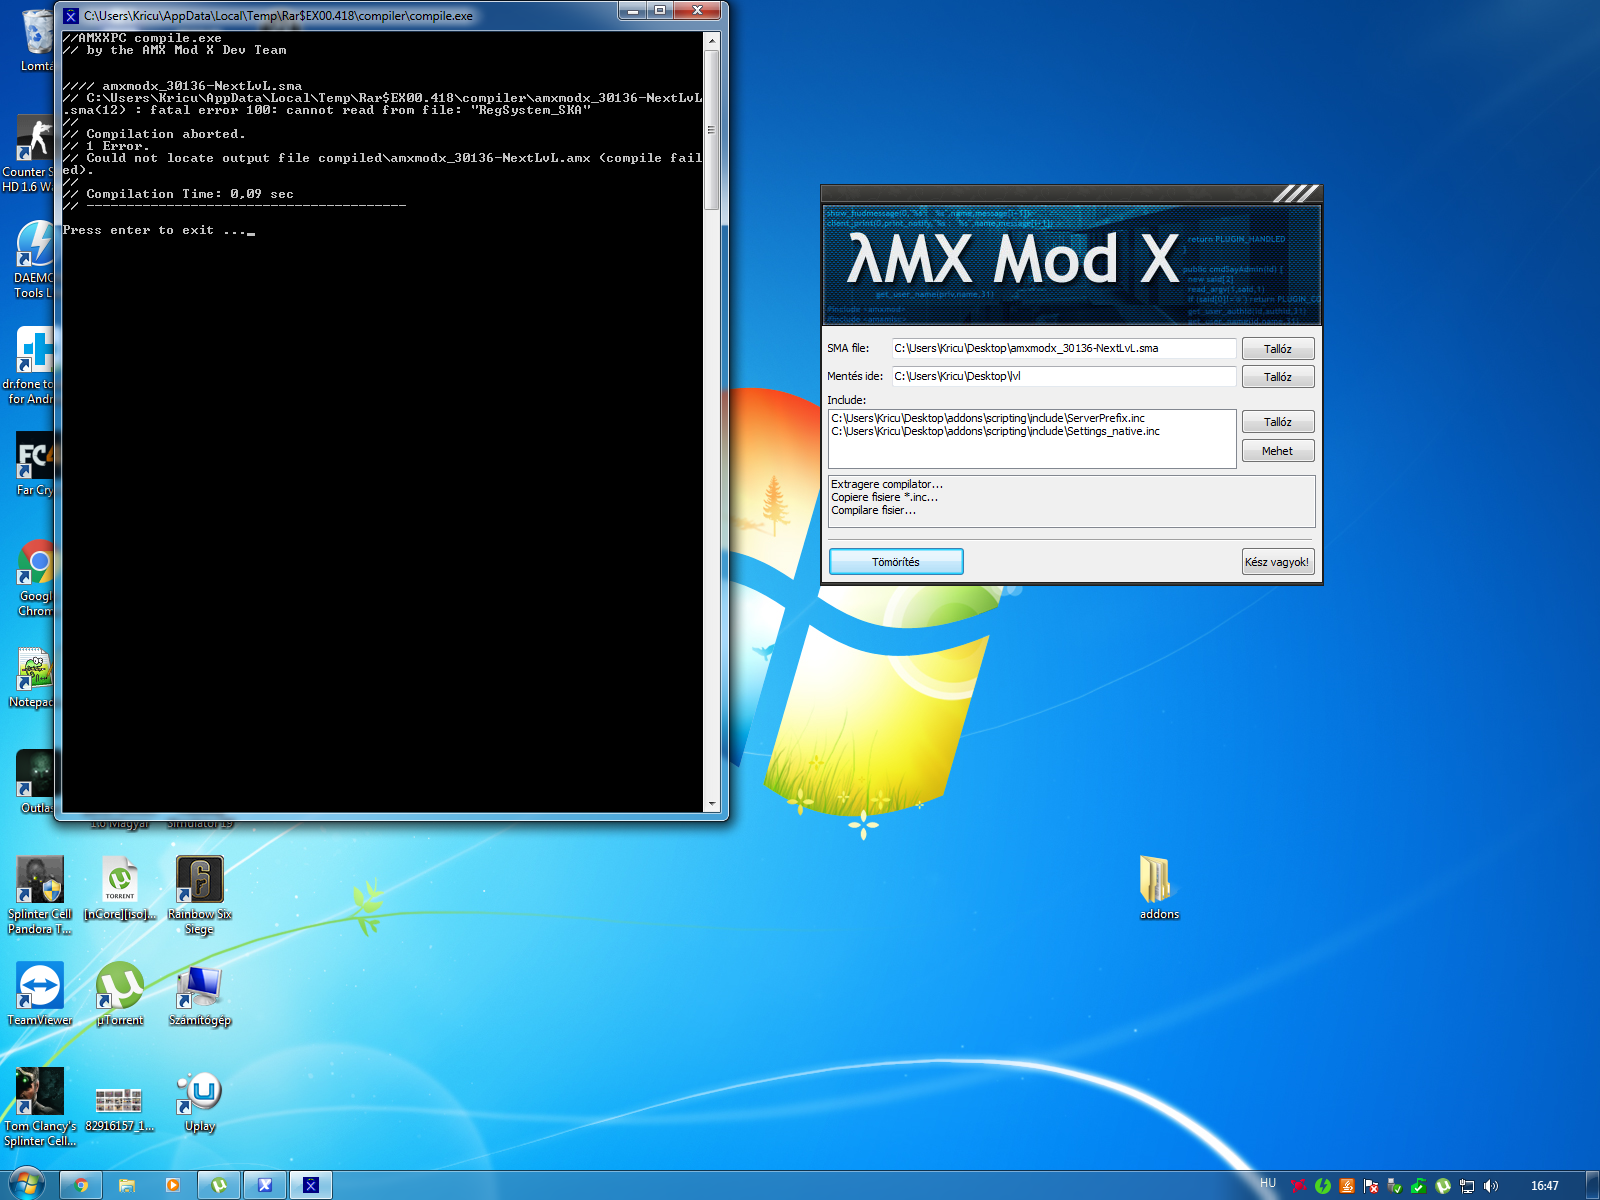The image size is (1600, 1200).
Task: Click Tallóz next to Mentés ide field
Action: [1278, 377]
